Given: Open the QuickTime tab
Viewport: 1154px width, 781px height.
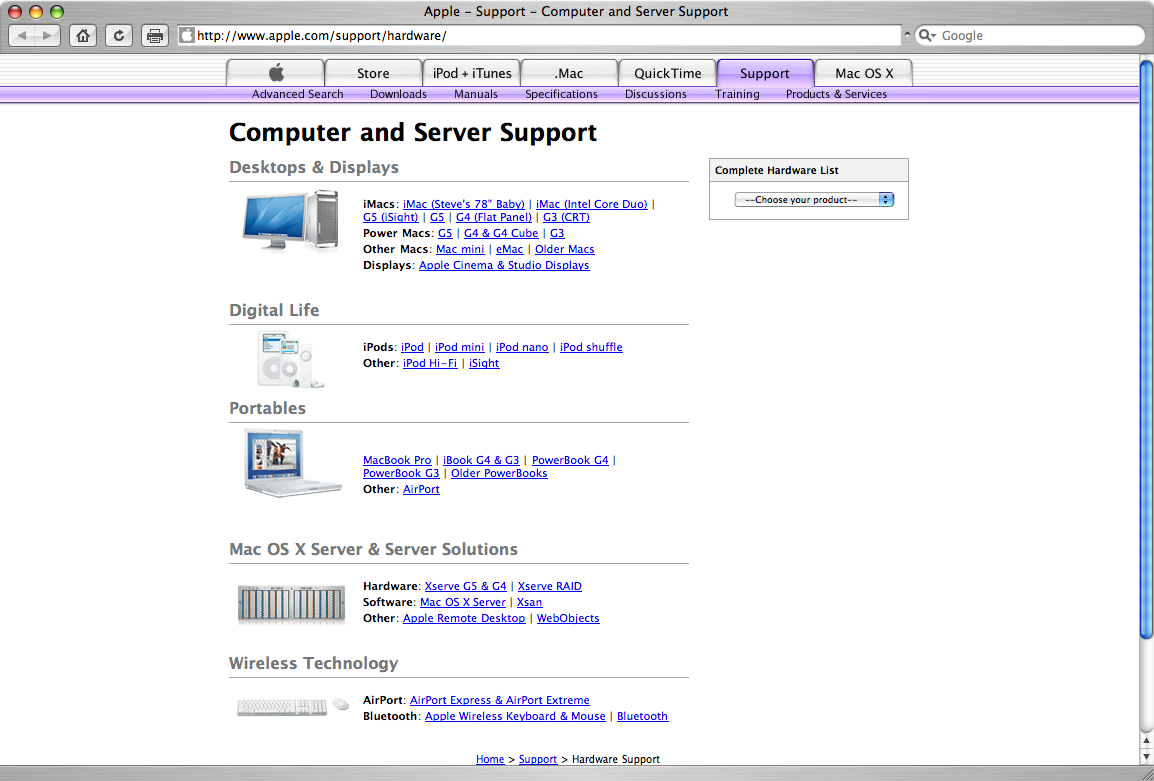Looking at the screenshot, I should click(x=668, y=73).
